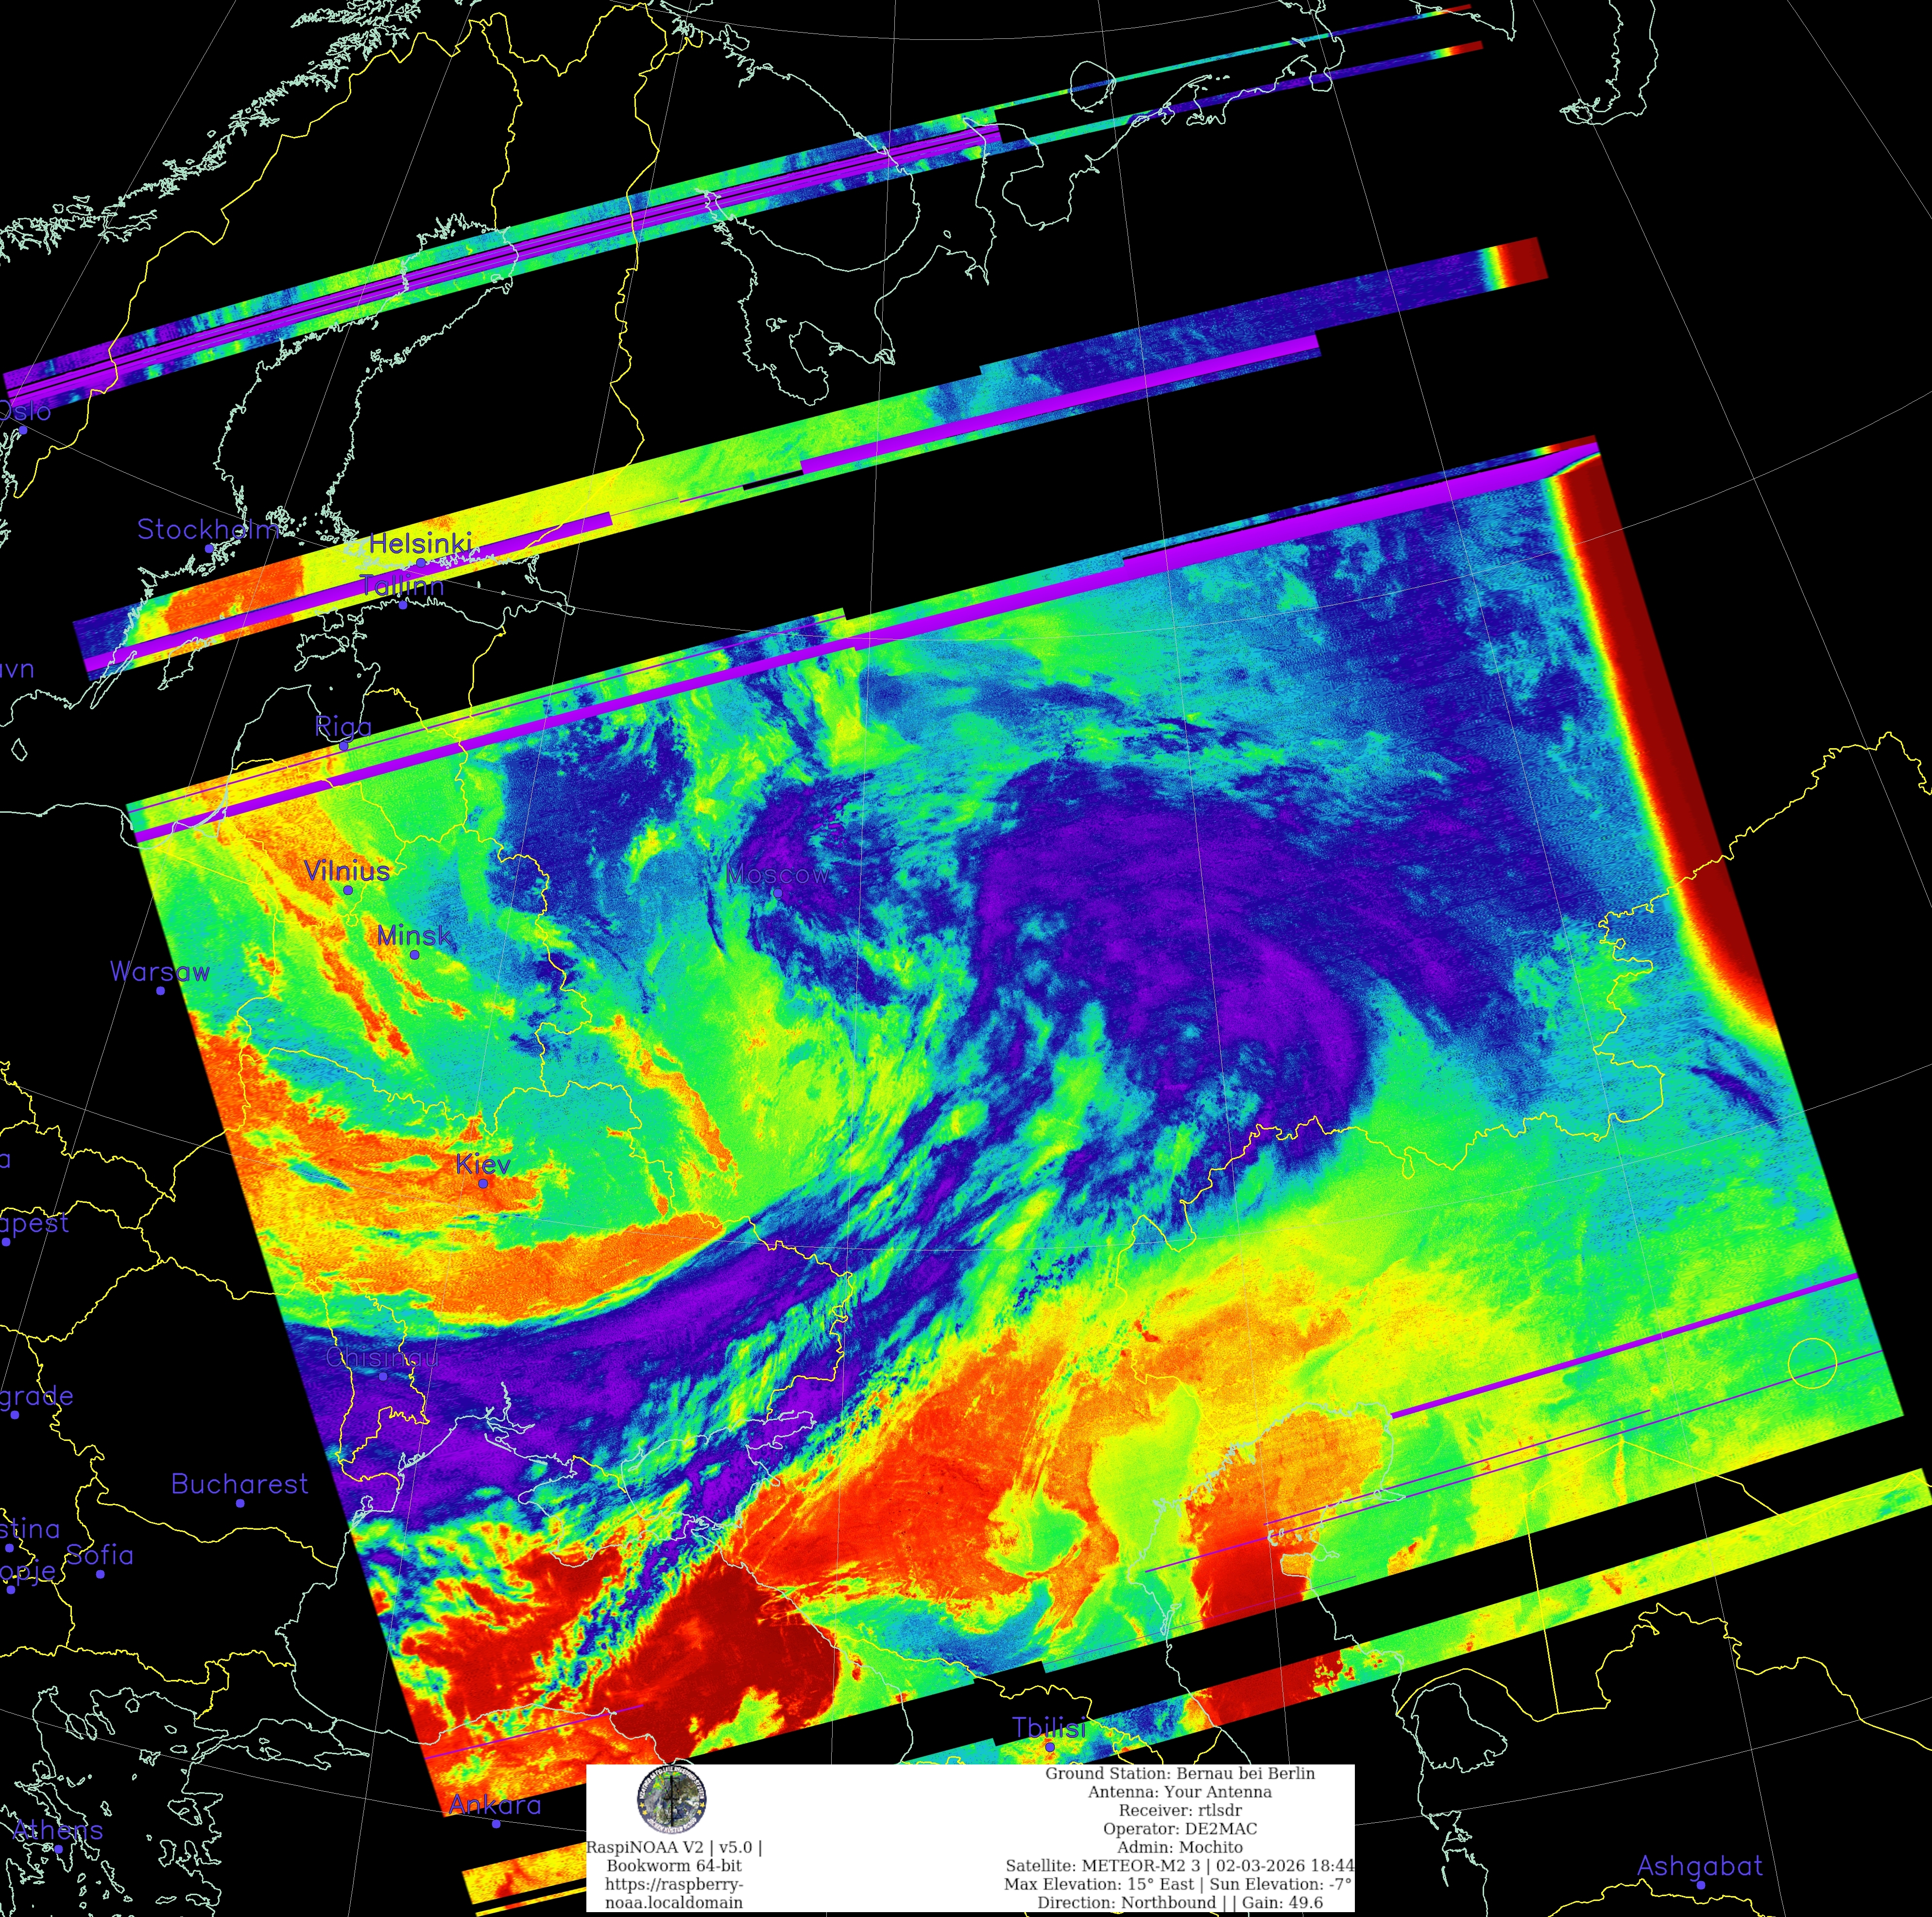This screenshot has width=1932, height=1917.
Task: Click the Vilnius city marker dot
Action: [x=348, y=890]
